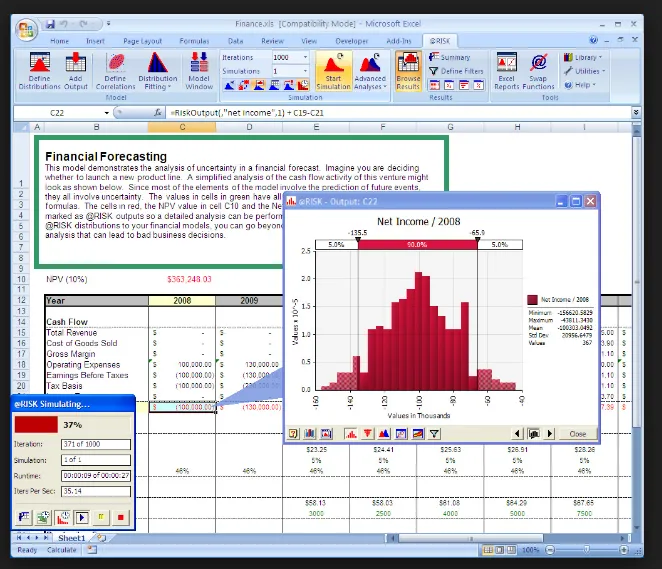Click the Zoom Out minus button
Viewport: 662px width, 569px height.
pos(550,550)
